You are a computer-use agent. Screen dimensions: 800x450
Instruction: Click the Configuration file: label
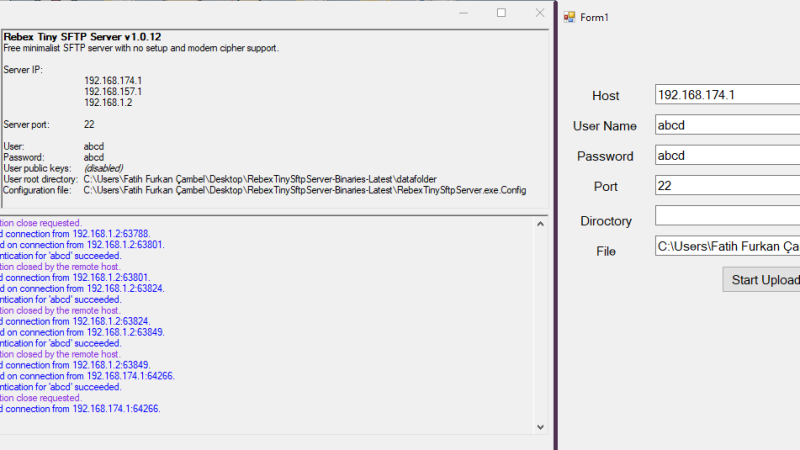click(x=37, y=190)
